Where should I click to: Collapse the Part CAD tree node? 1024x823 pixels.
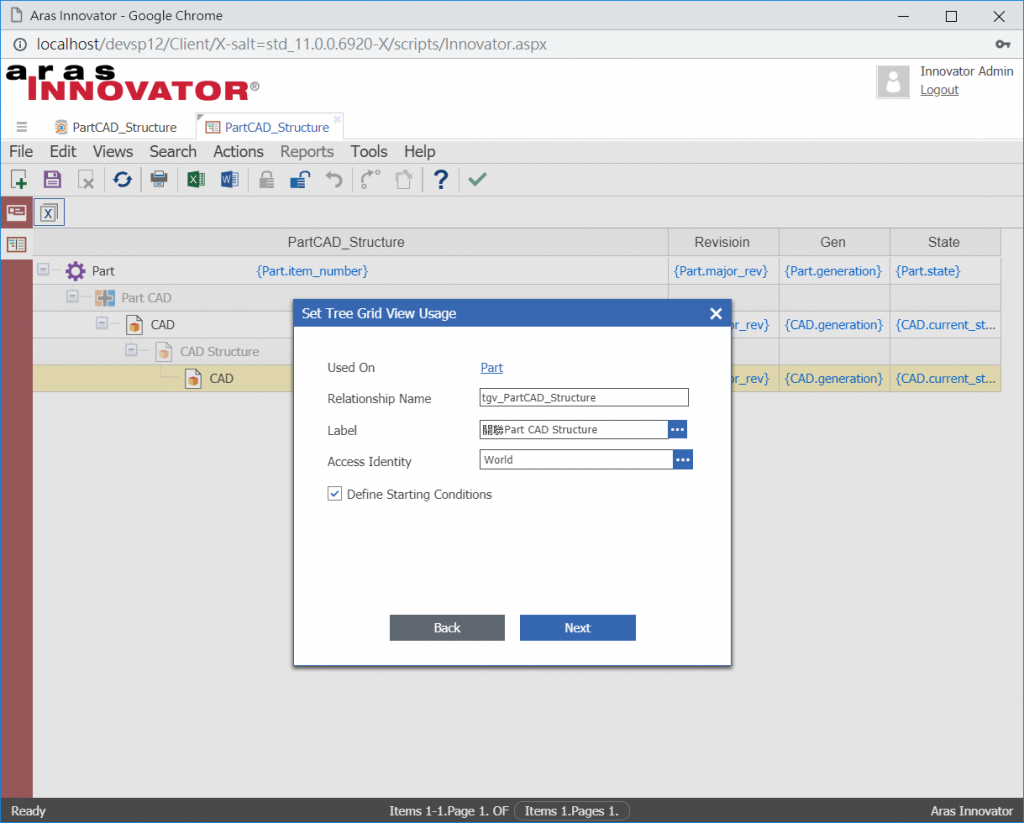tap(72, 296)
